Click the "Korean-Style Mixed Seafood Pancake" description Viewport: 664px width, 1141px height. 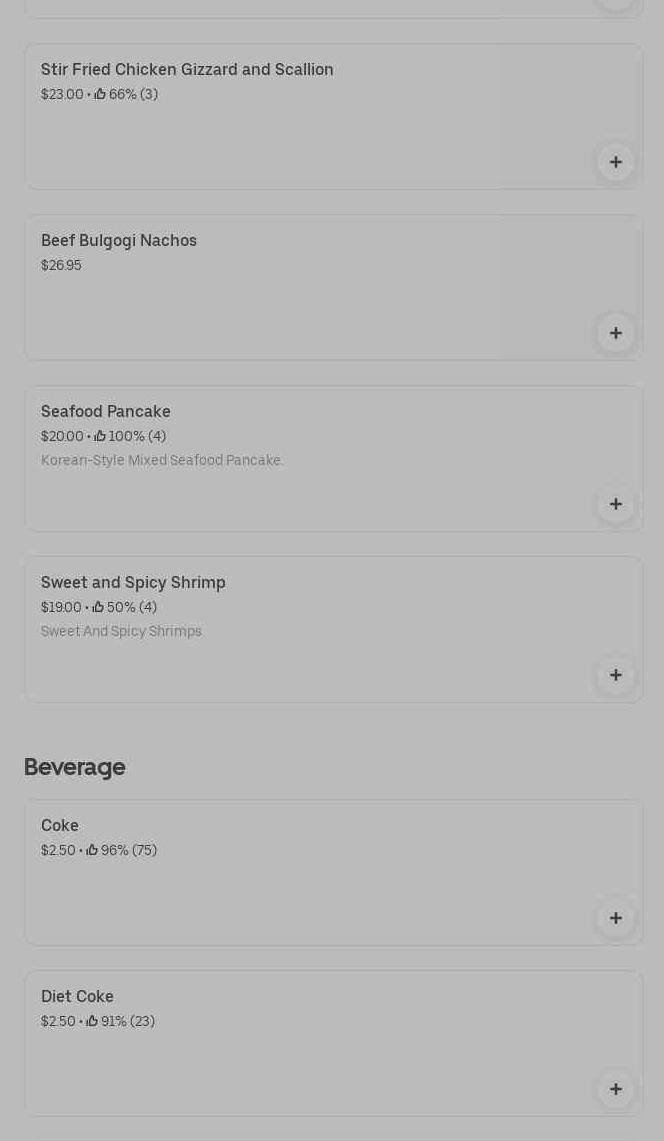pyautogui.click(x=162, y=460)
